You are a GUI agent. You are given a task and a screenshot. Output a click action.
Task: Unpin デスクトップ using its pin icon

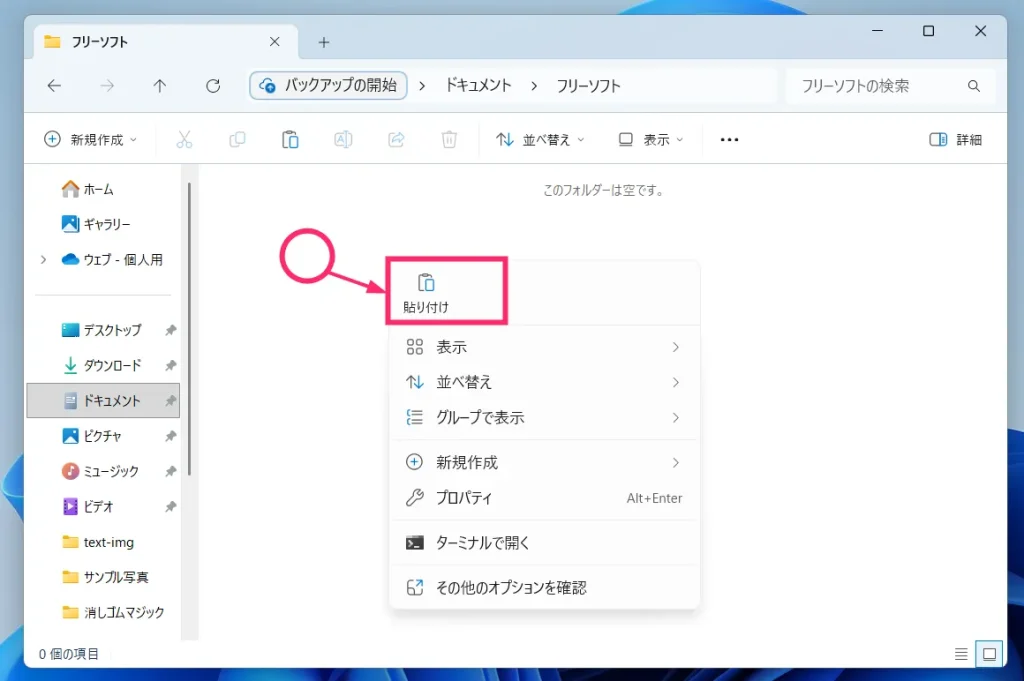(170, 330)
